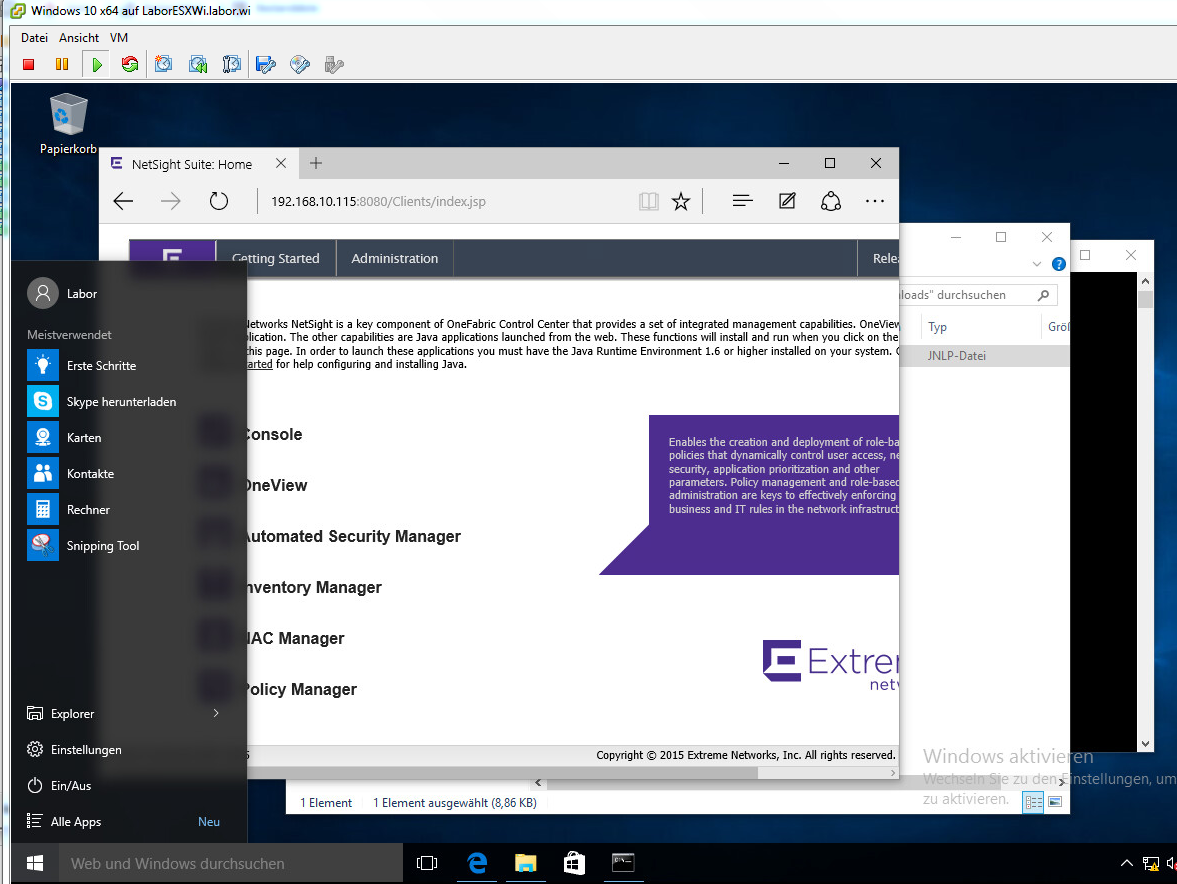Launch Policy Manager

point(301,690)
